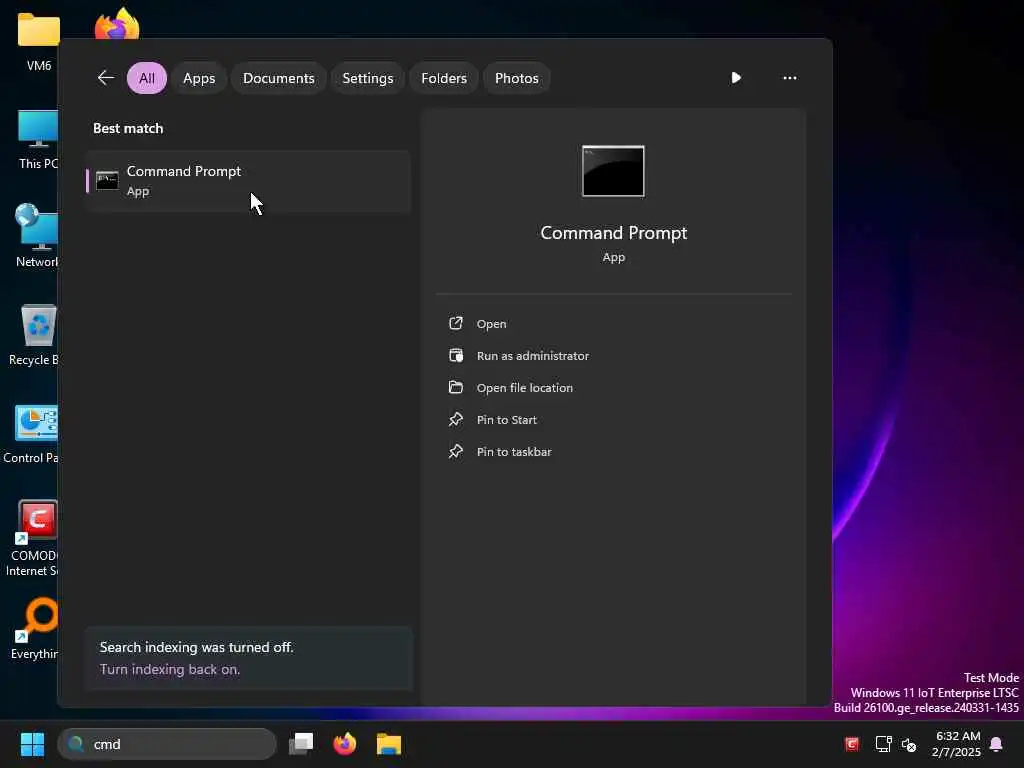Select the This PC desktop icon
Image resolution: width=1024 pixels, height=768 pixels.
pyautogui.click(x=37, y=140)
